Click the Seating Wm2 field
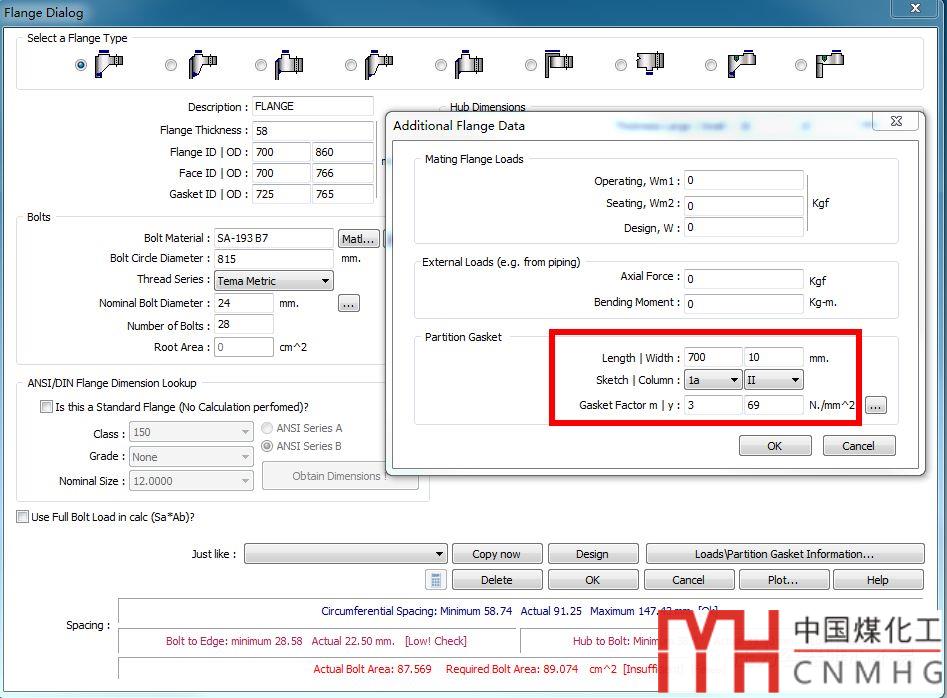Image resolution: width=947 pixels, height=698 pixels. tap(743, 205)
